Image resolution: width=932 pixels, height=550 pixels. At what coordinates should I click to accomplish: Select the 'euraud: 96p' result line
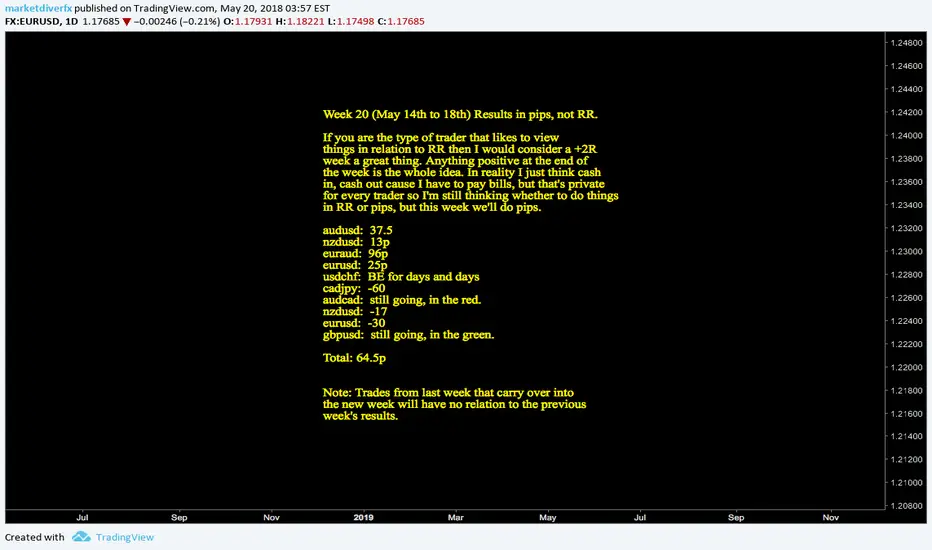coord(355,253)
